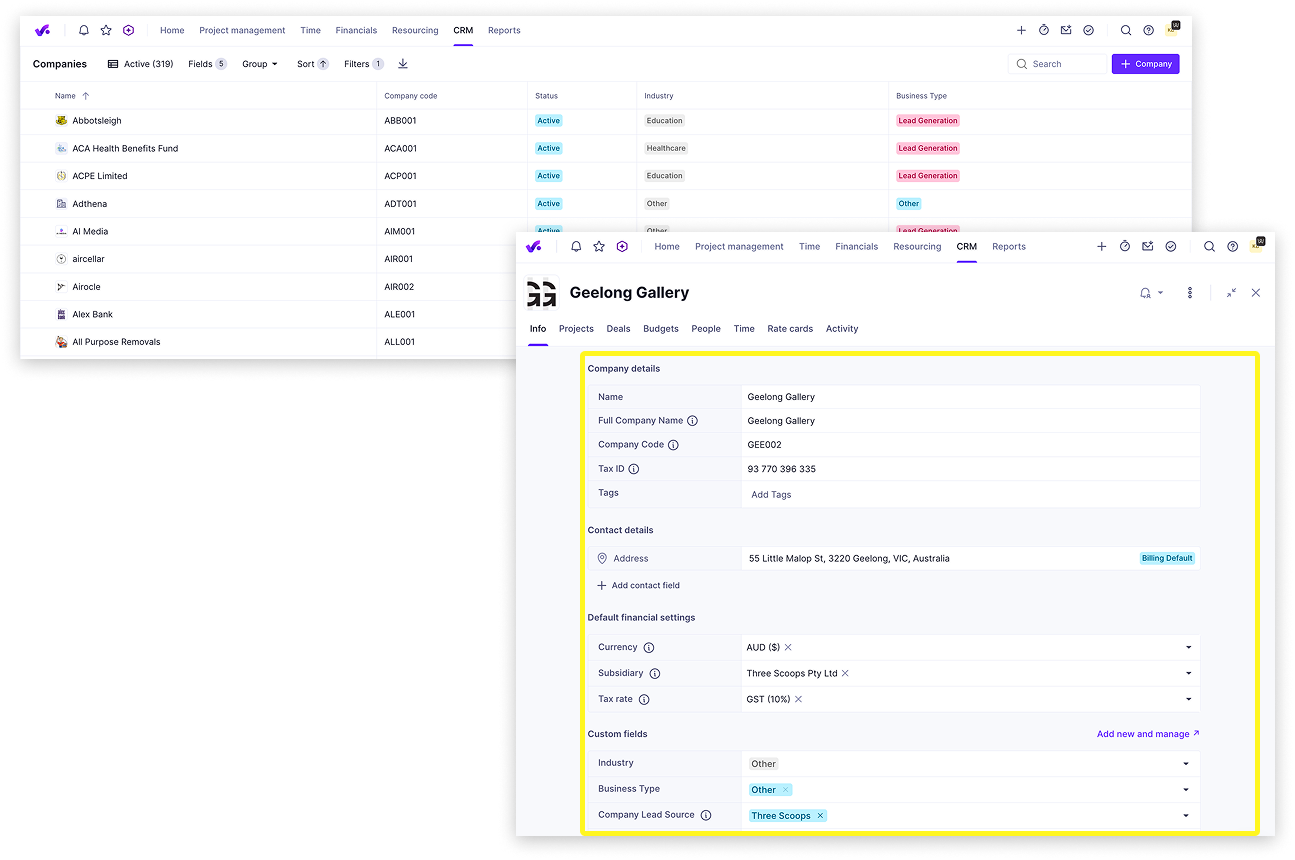Remove AUD ($) currency selection
Image resolution: width=1295 pixels, height=860 pixels.
click(x=788, y=647)
